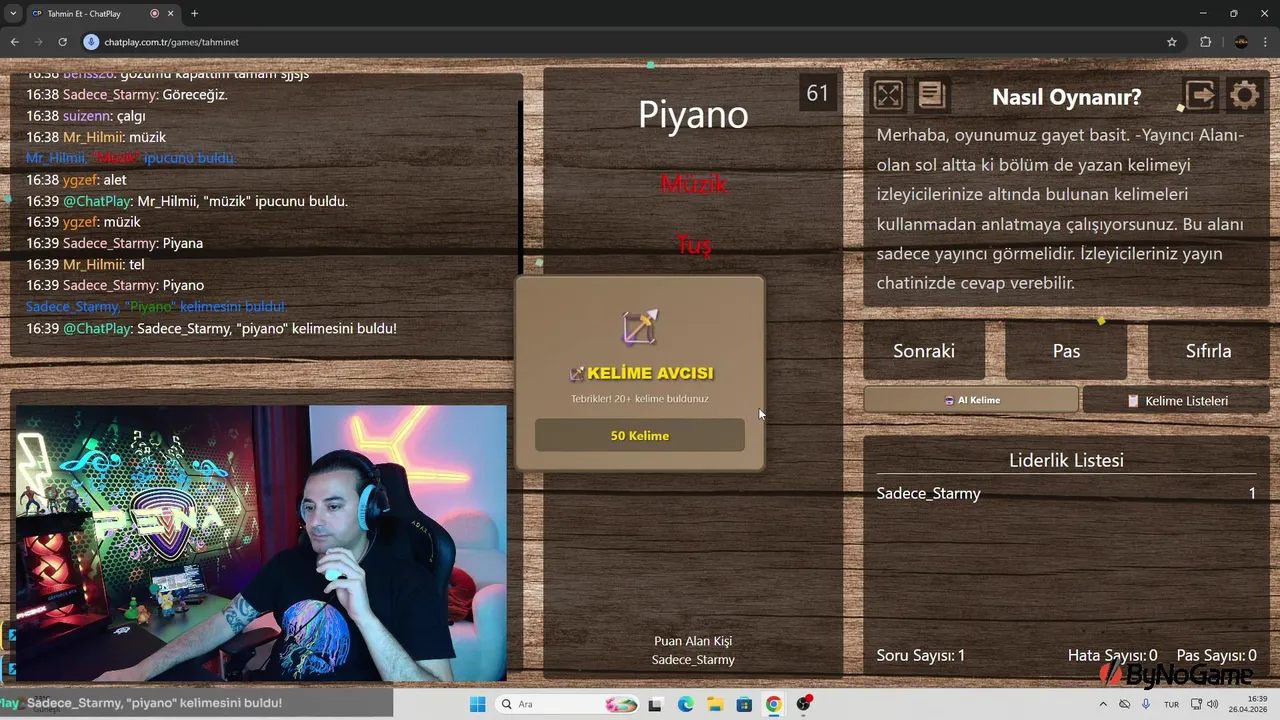The image size is (1280, 720).
Task: Click the microphone tray icon
Action: [1146, 704]
